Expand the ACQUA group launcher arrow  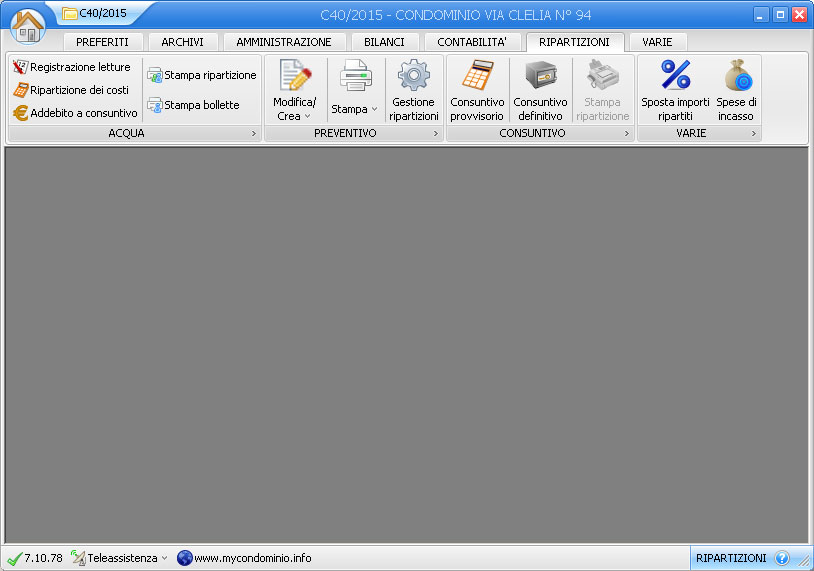click(253, 133)
